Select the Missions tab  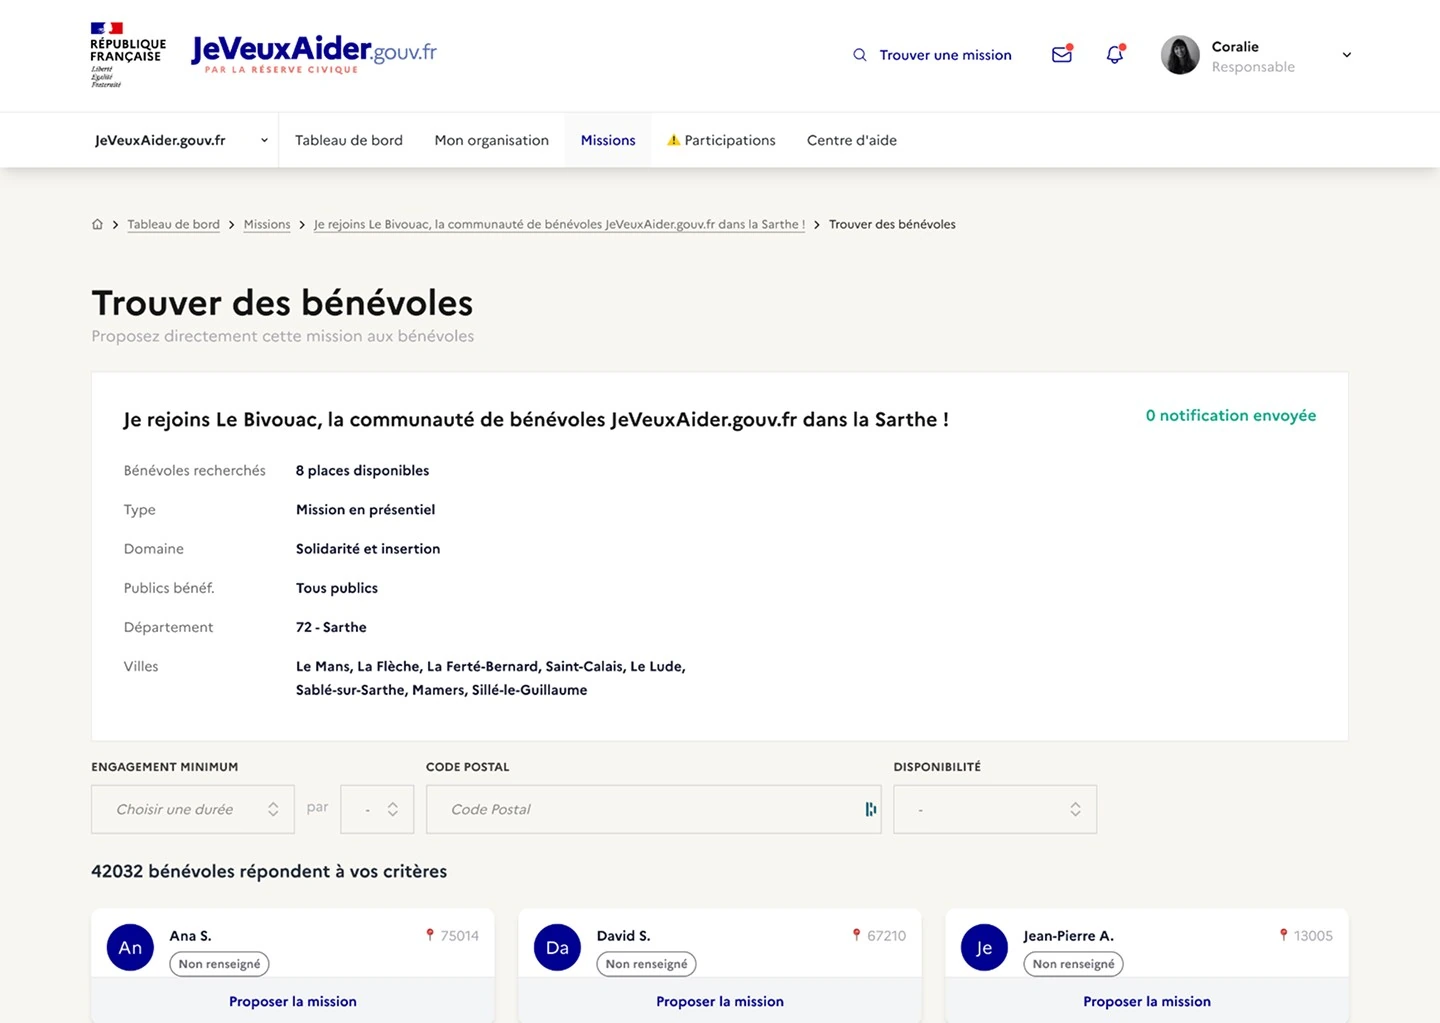(x=608, y=140)
